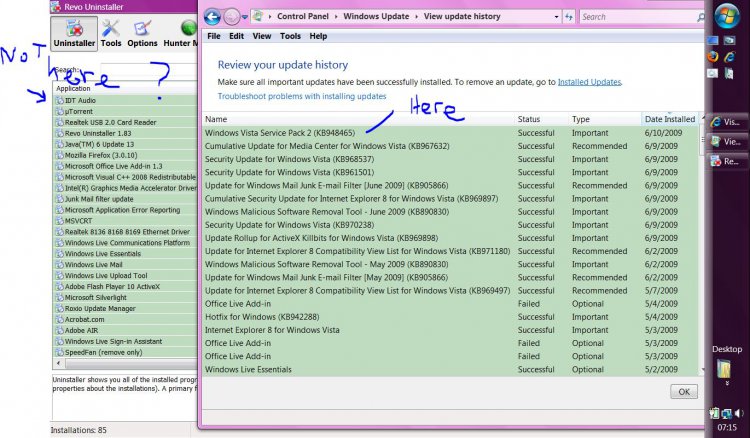
Task: Select Hotfix for Windows (KB942288) row
Action: [450, 317]
